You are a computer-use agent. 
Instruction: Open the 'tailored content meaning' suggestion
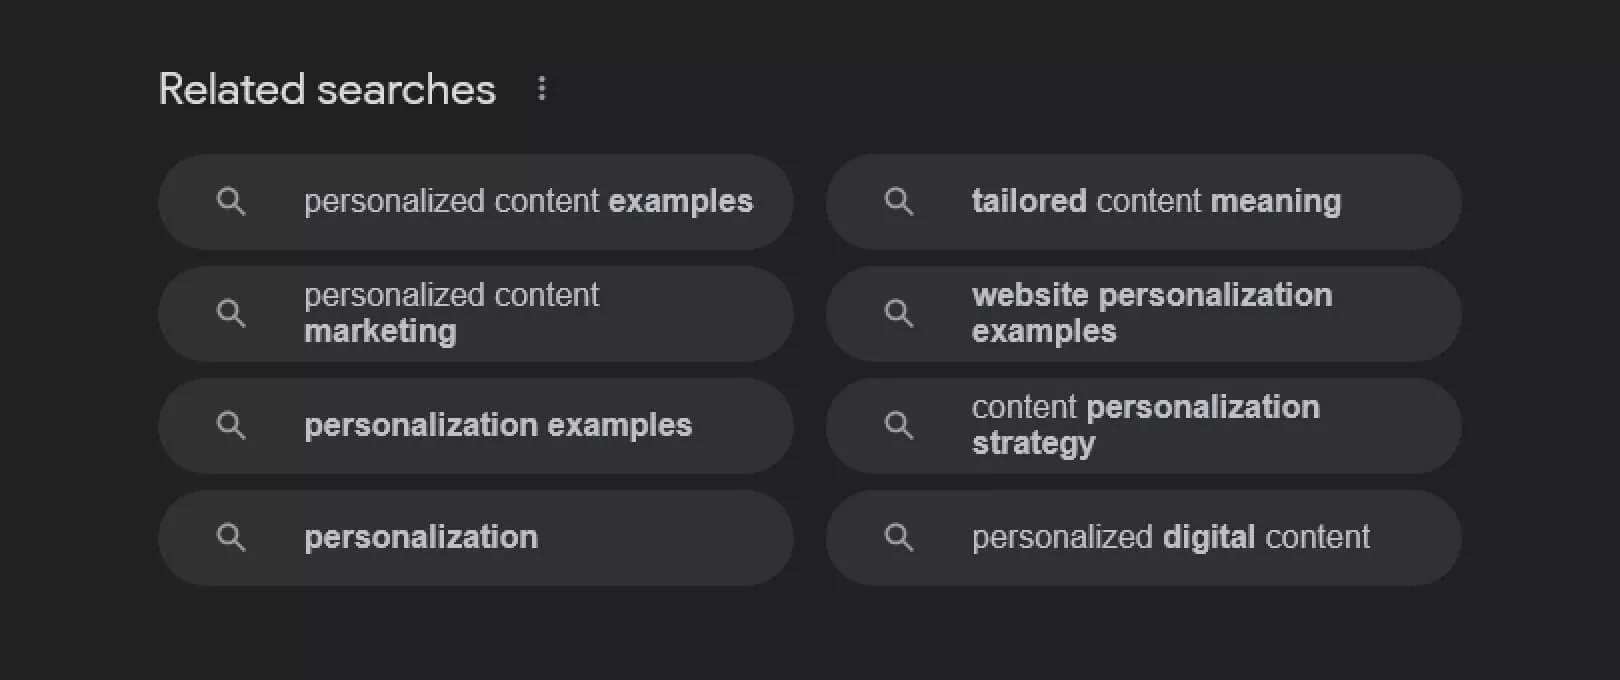(x=1156, y=202)
